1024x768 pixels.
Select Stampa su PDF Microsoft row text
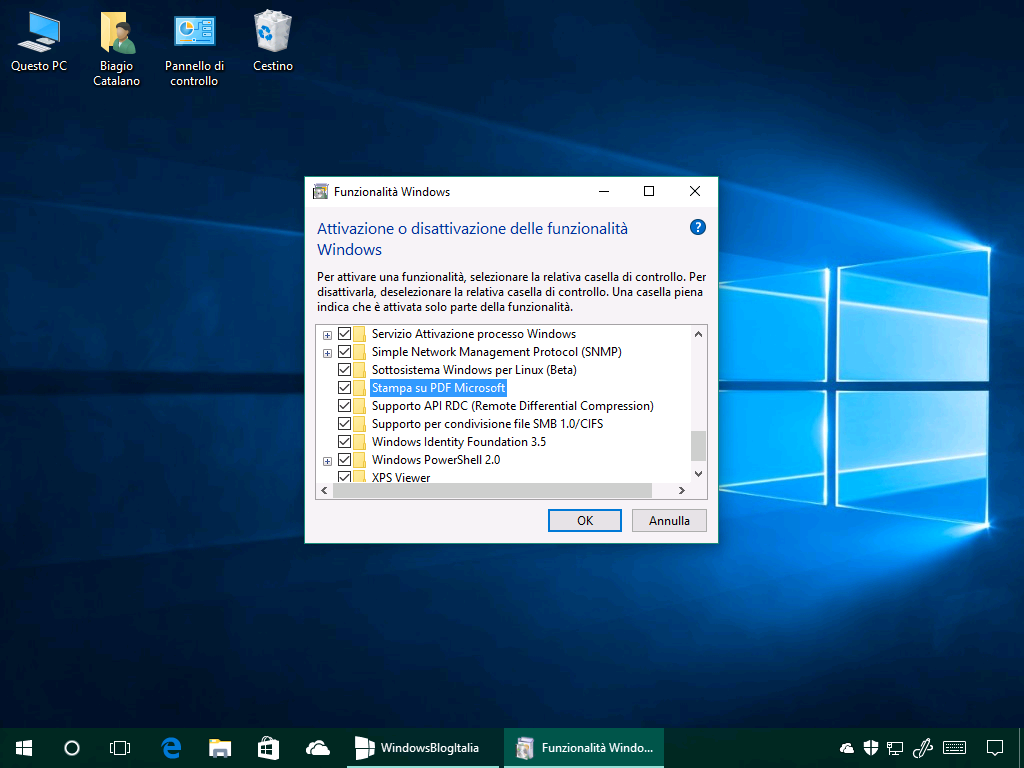tap(438, 388)
